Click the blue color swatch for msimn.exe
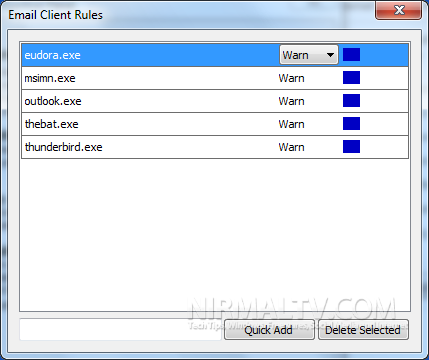Image resolution: width=429 pixels, height=360 pixels. click(351, 78)
